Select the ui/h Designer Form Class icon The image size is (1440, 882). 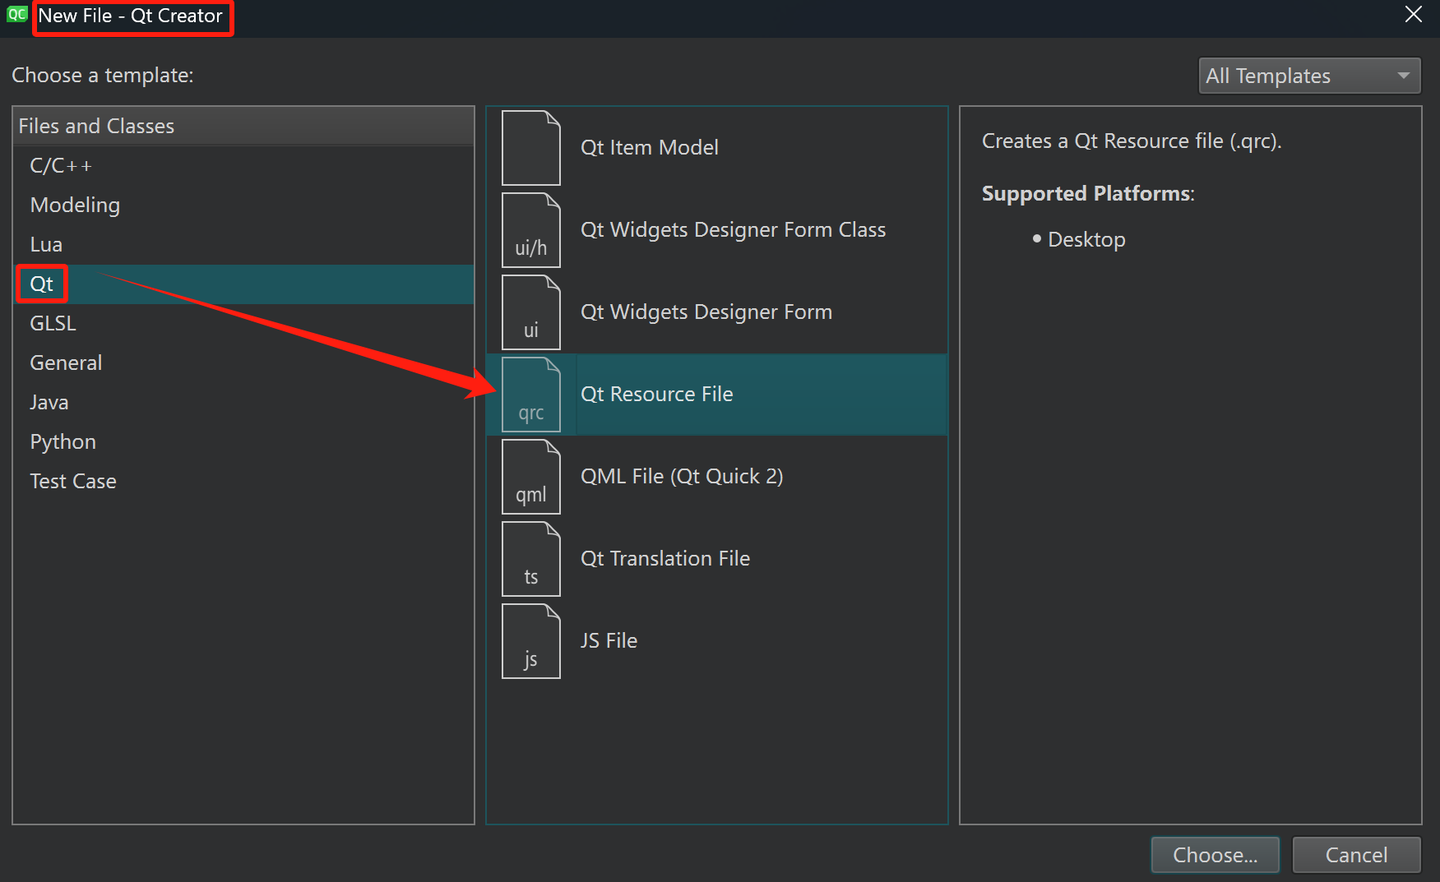point(531,230)
